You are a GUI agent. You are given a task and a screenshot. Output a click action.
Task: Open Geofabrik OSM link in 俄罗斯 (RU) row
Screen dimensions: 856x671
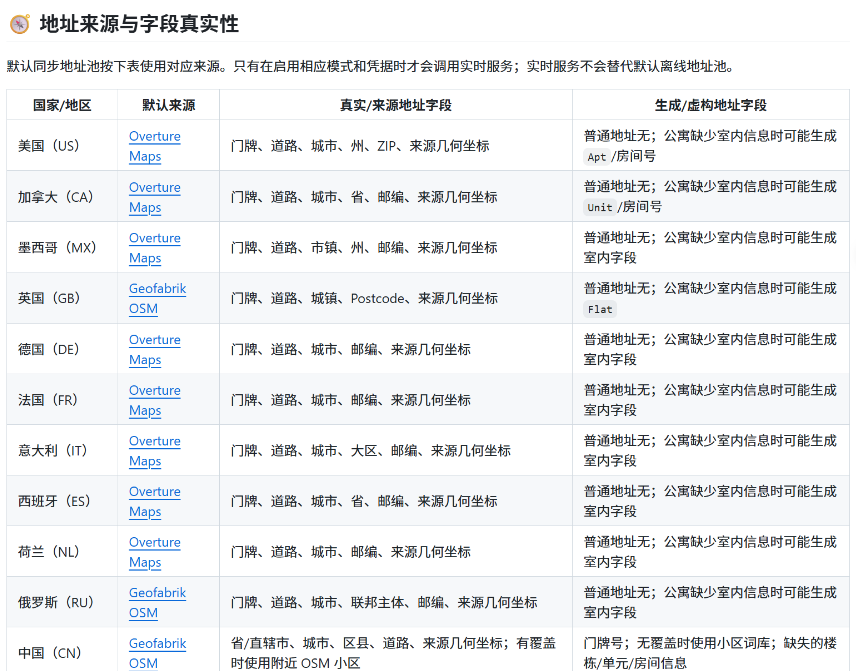tap(157, 602)
